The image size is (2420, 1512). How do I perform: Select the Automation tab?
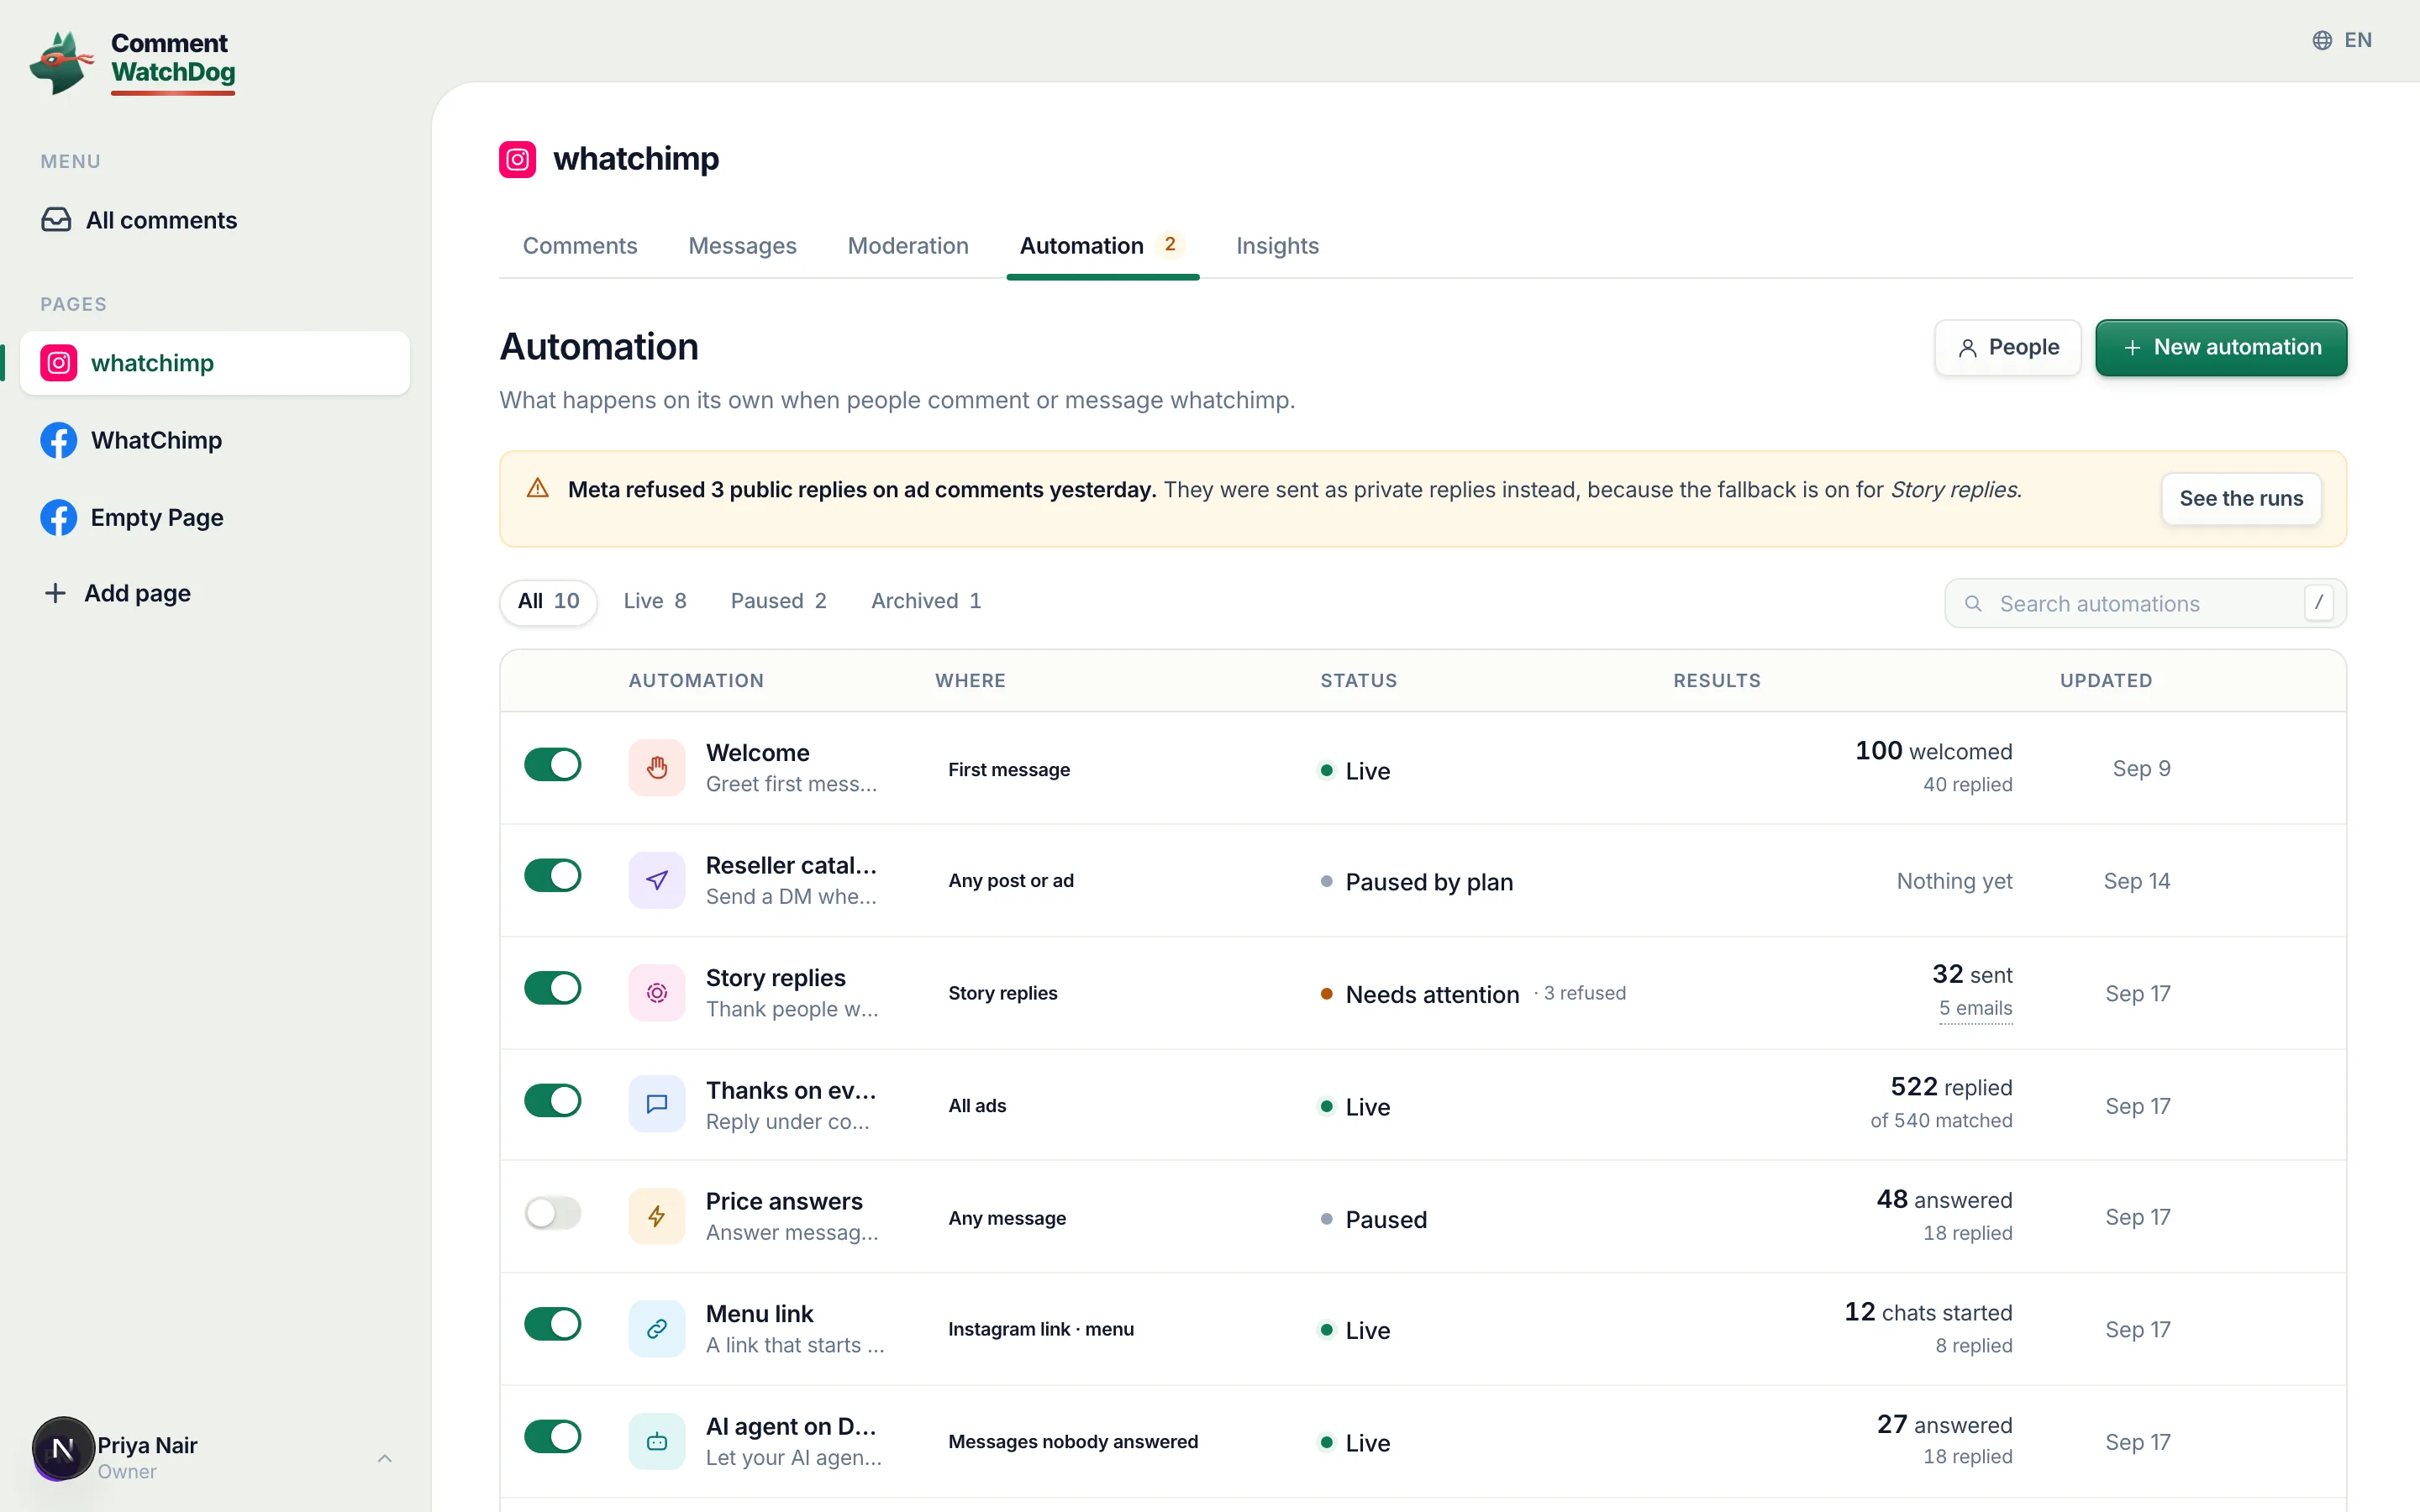tap(1102, 246)
